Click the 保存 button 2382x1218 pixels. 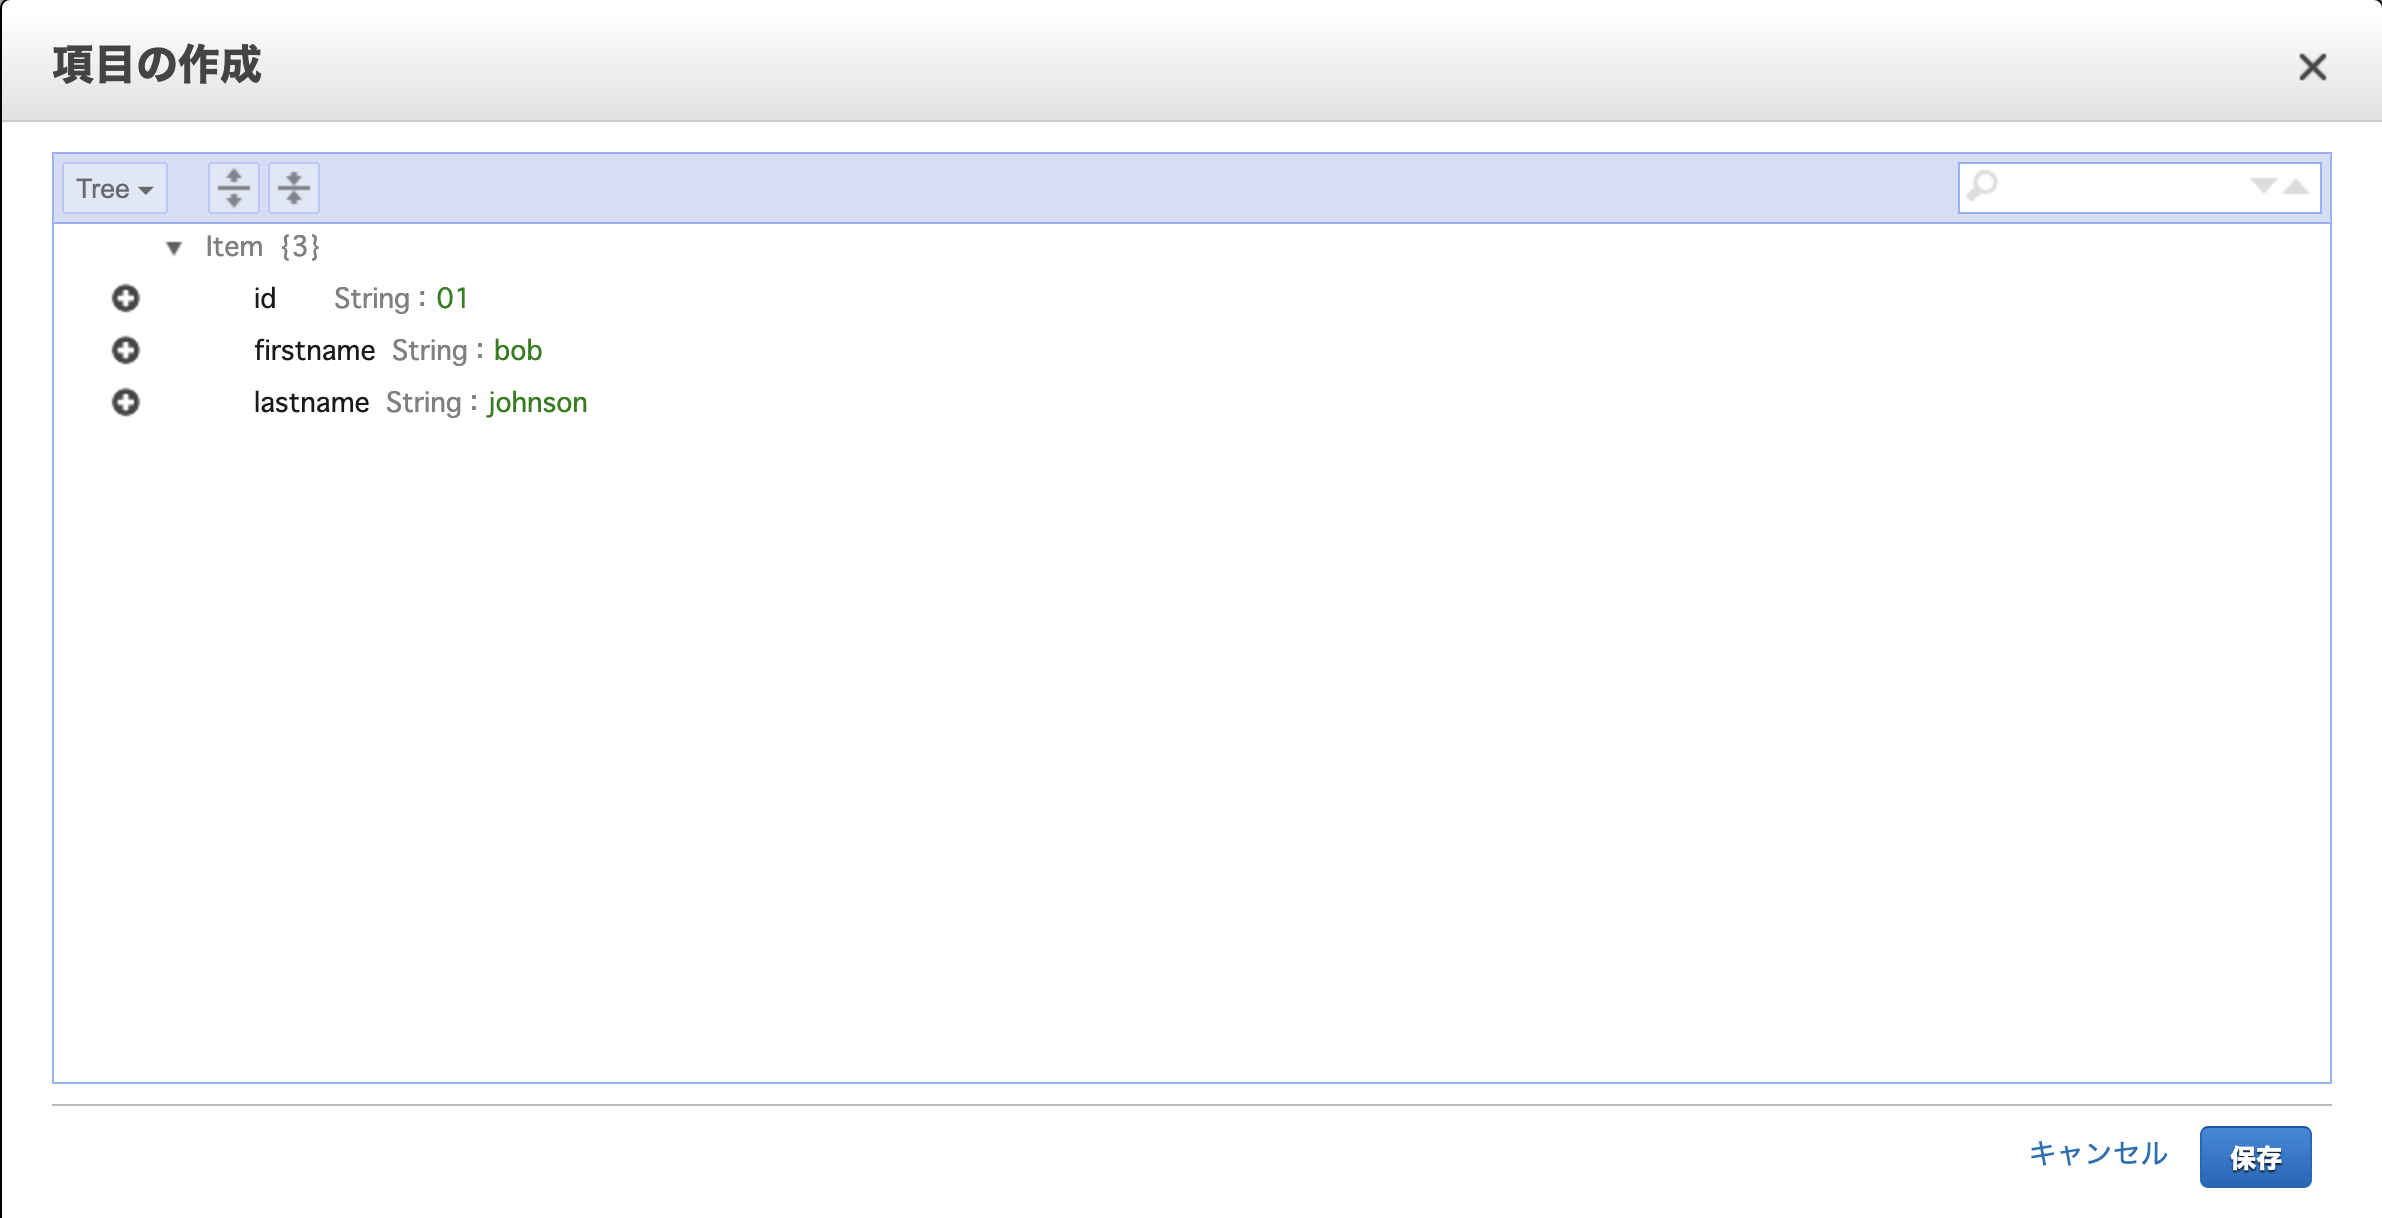click(2255, 1157)
